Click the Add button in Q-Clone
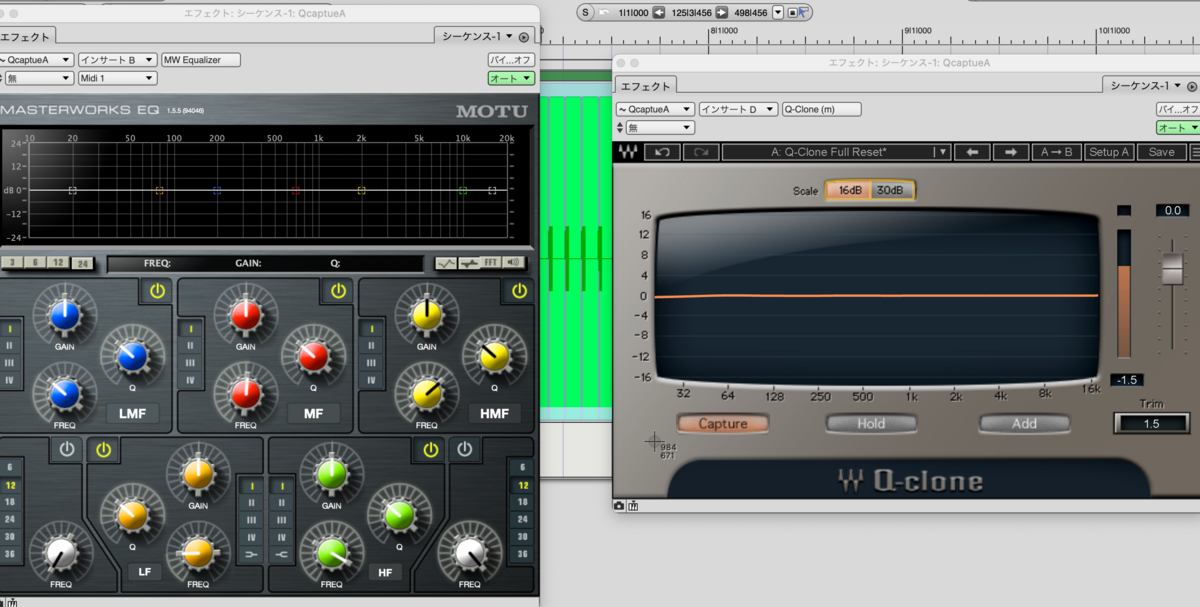This screenshot has width=1200, height=607. click(x=1024, y=423)
